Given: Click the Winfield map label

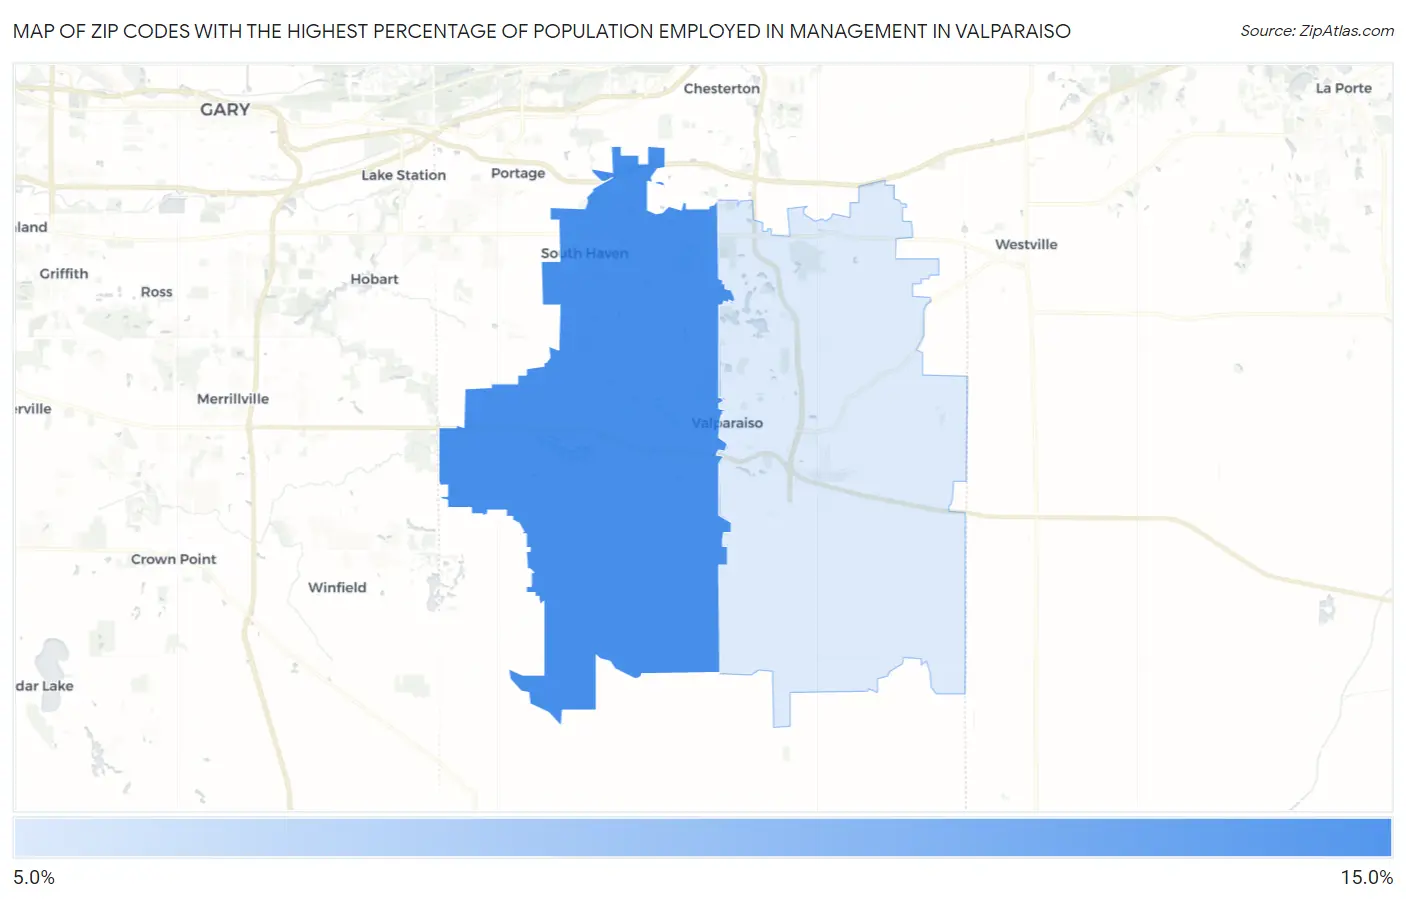Looking at the screenshot, I should point(337,587).
